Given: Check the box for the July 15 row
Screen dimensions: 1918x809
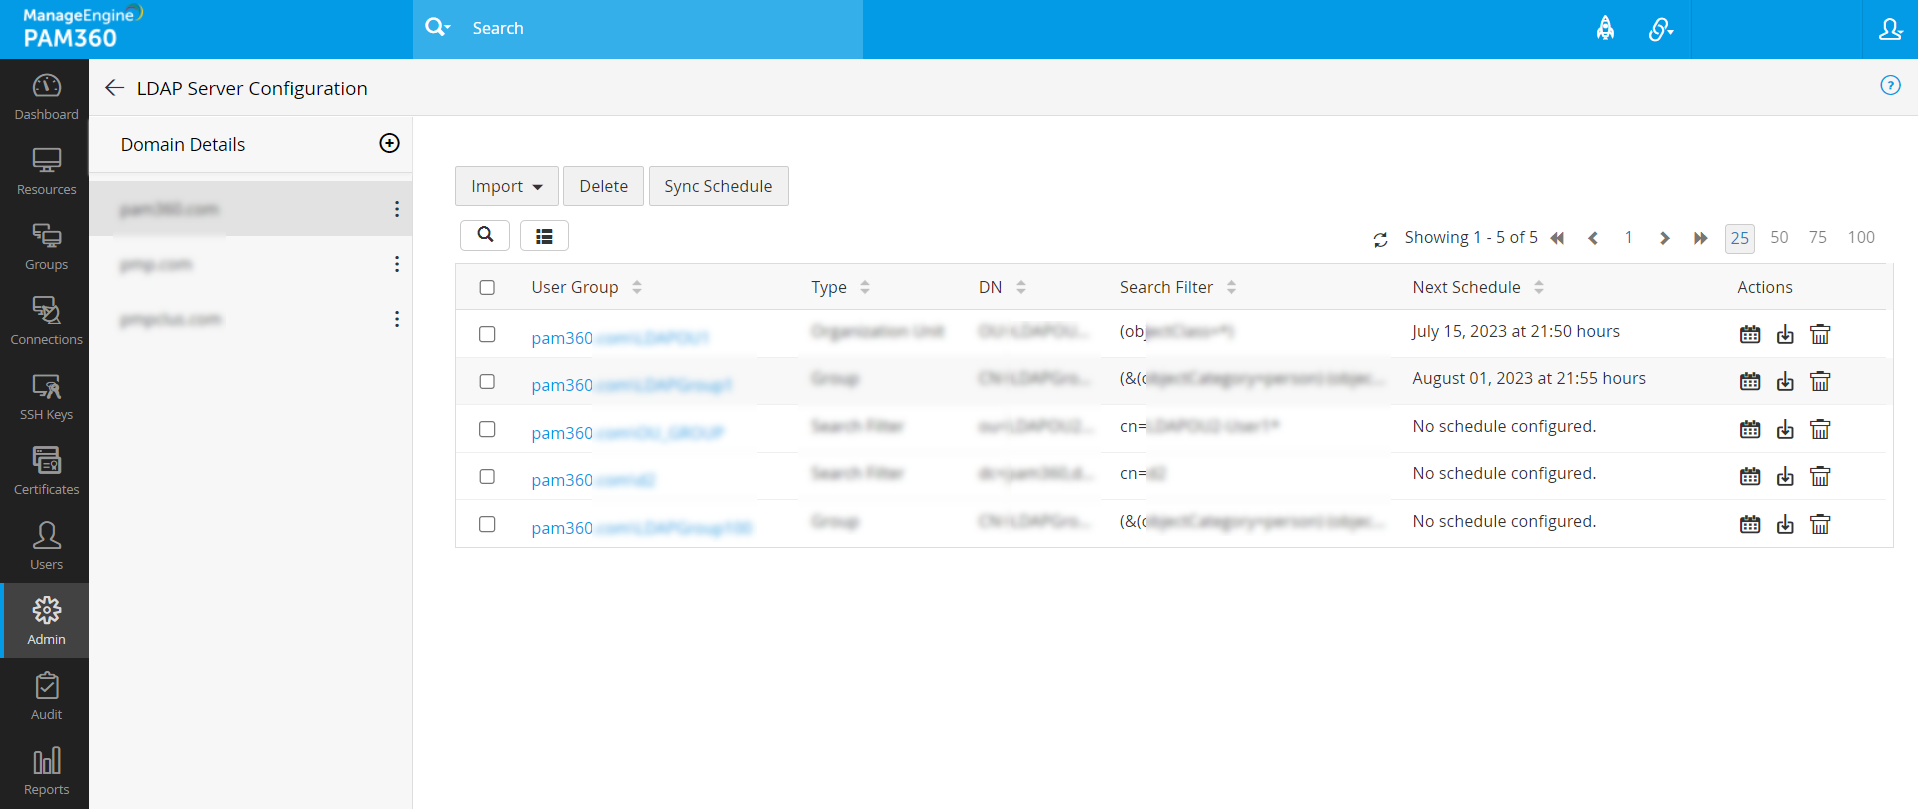Looking at the screenshot, I should click(487, 334).
